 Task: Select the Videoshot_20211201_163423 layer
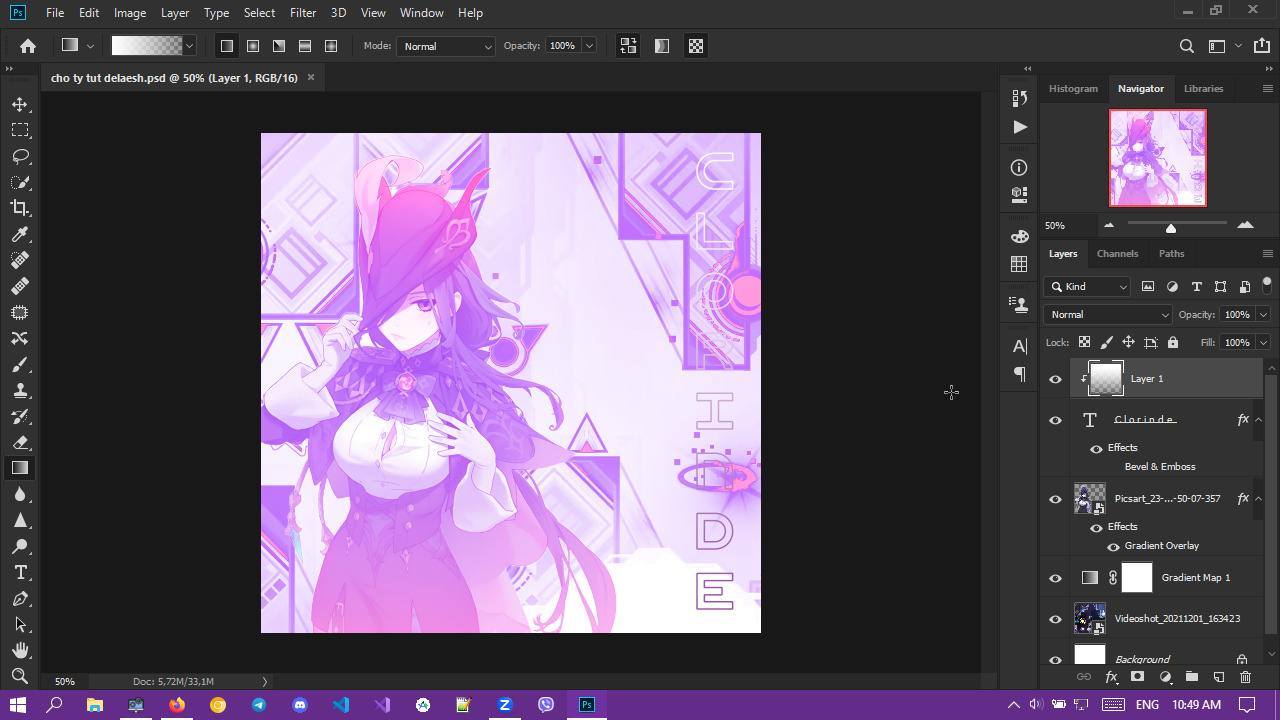click(1176, 618)
